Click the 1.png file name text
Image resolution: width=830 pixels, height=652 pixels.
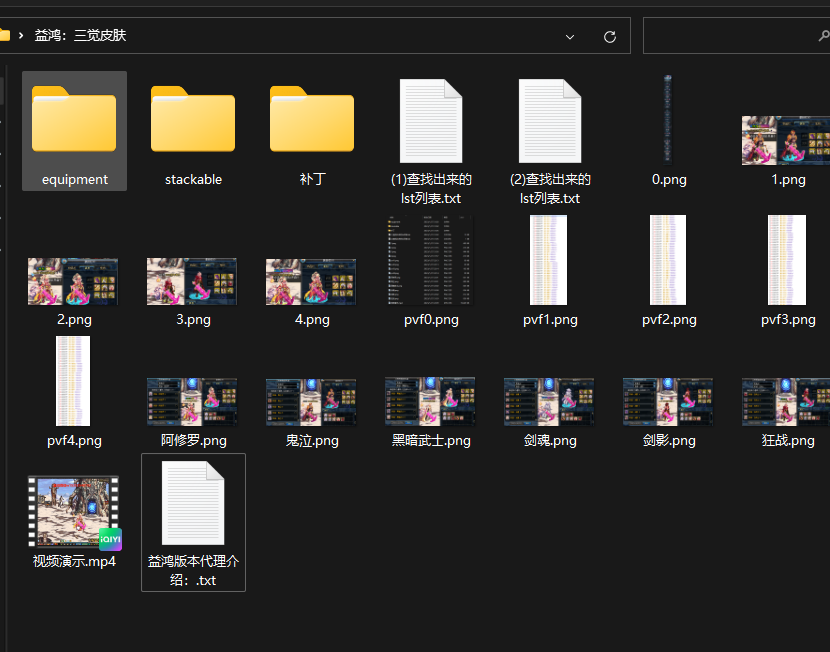click(788, 179)
